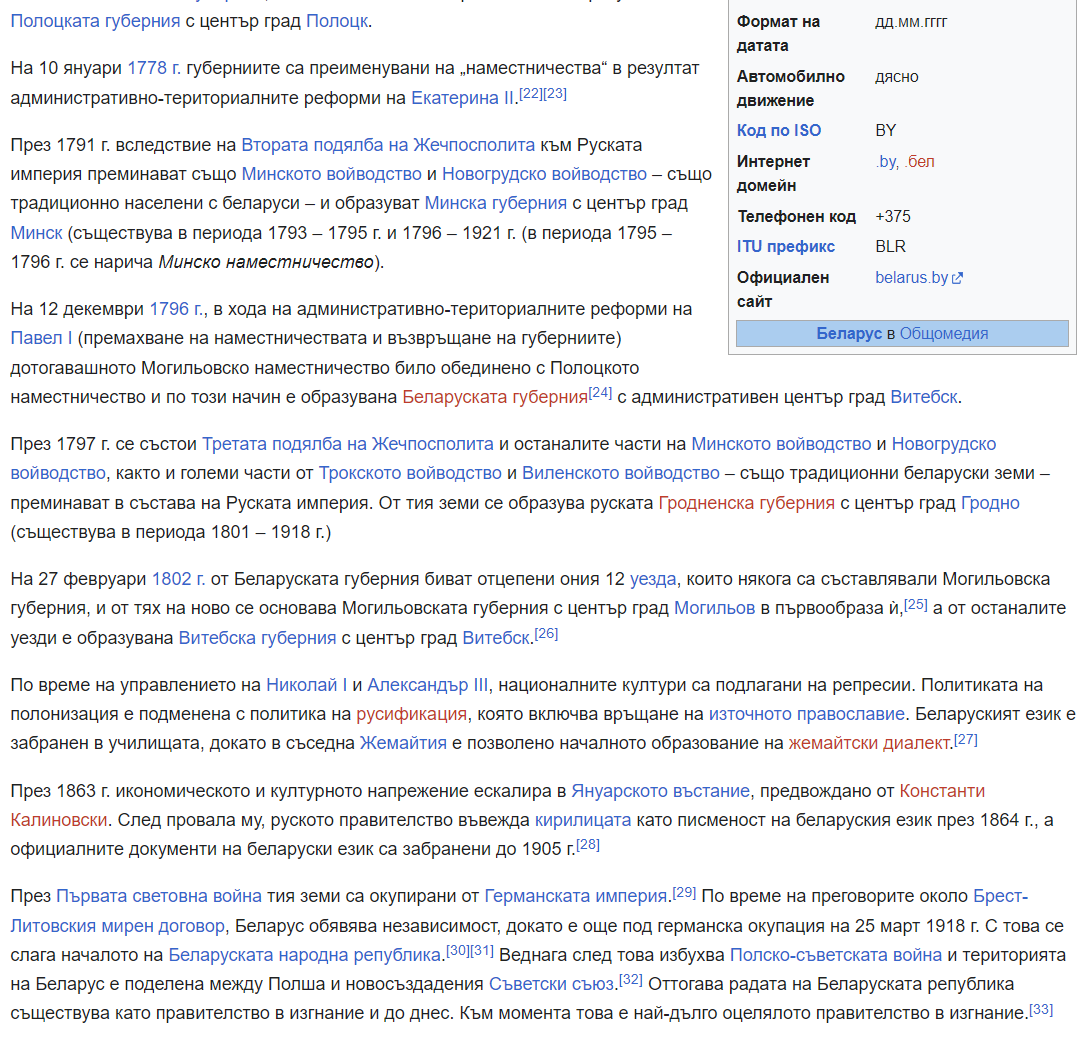Image resolution: width=1079 pixels, height=1037 pixels.
Task: Jump to citation [23]
Action: coord(555,94)
